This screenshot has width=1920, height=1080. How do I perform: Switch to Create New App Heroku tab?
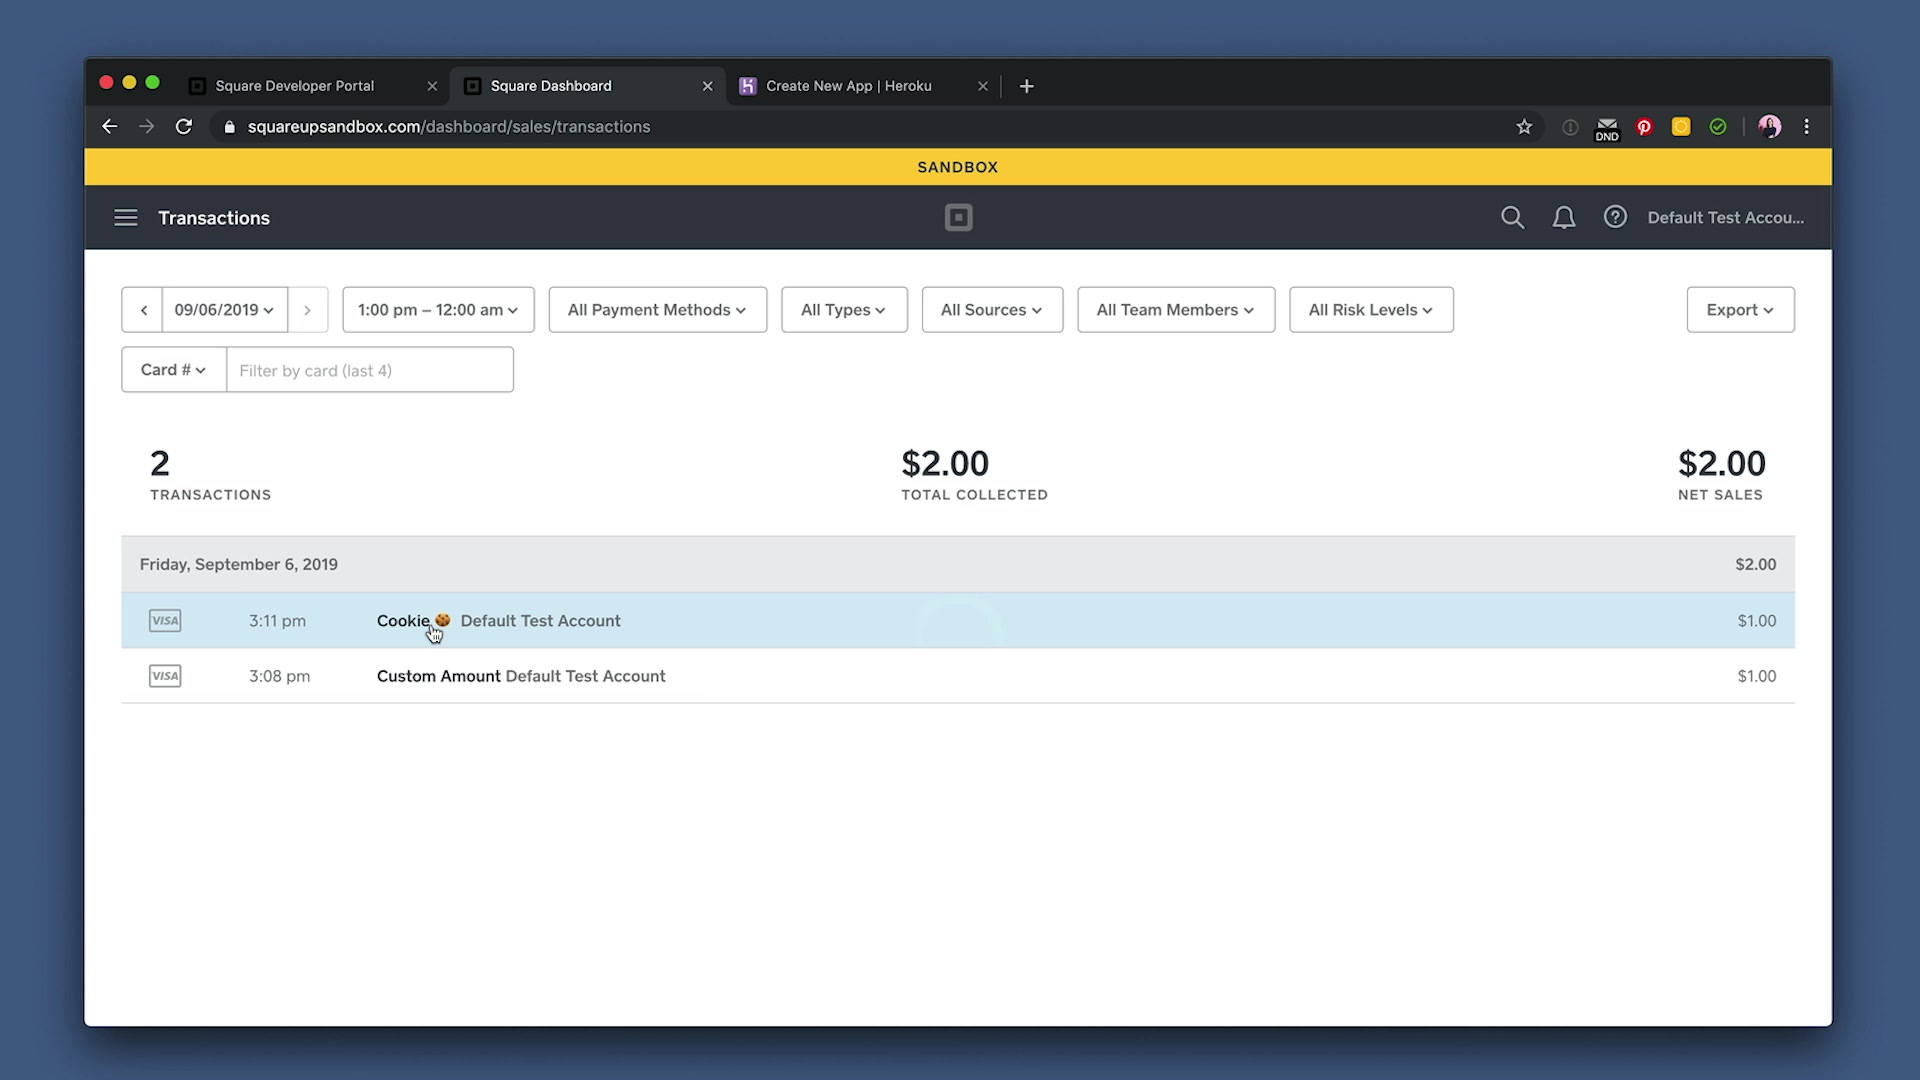click(x=848, y=86)
